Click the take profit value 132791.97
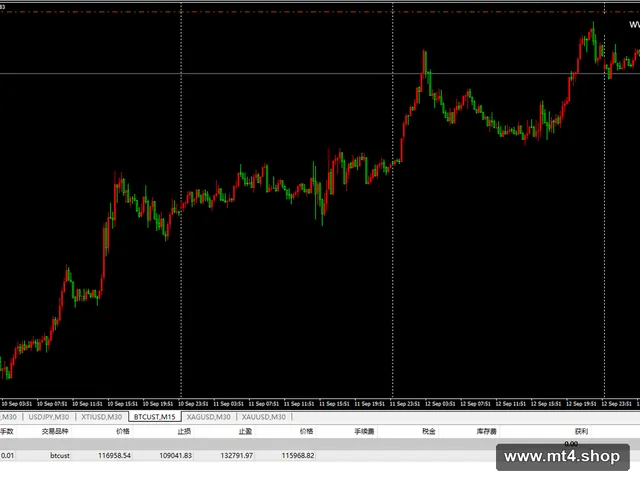Viewport: 640px width, 480px height. pyautogui.click(x=237, y=455)
